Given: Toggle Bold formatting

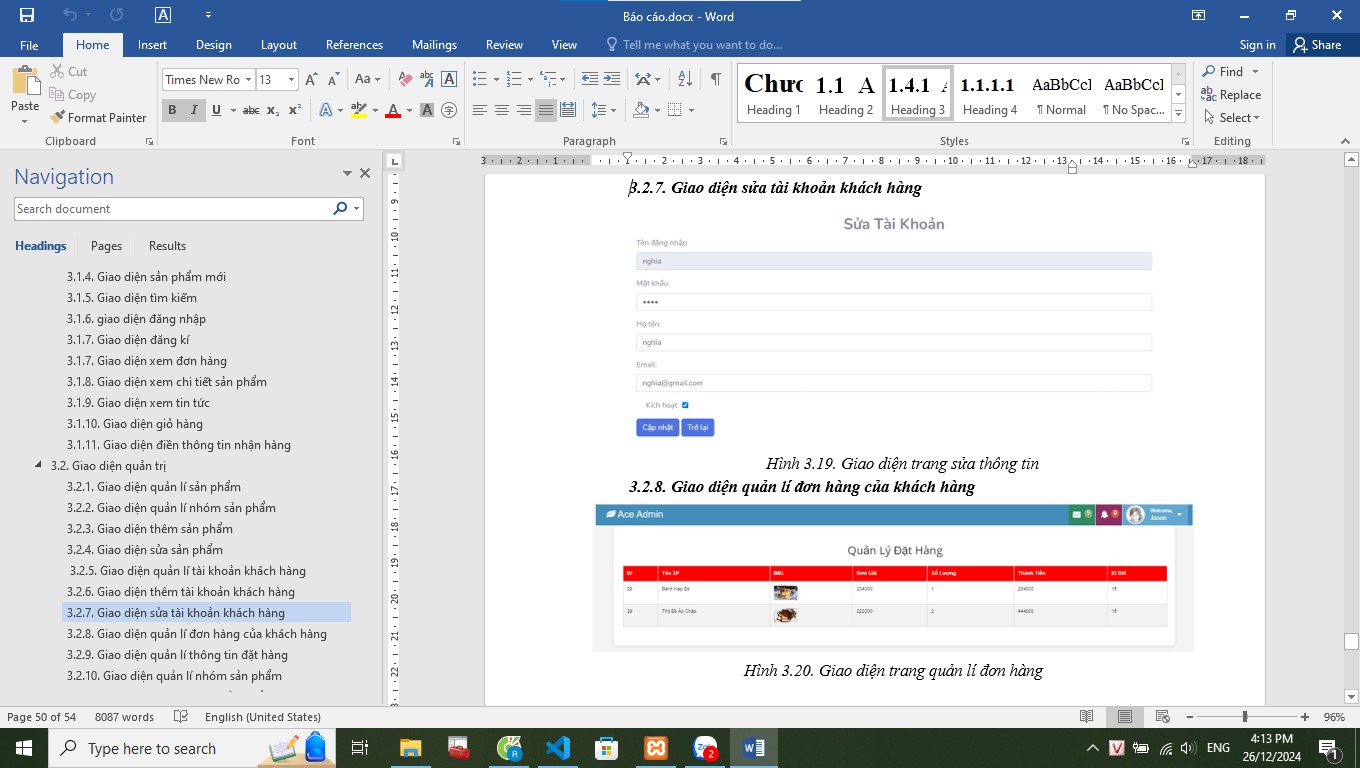Looking at the screenshot, I should (x=172, y=110).
